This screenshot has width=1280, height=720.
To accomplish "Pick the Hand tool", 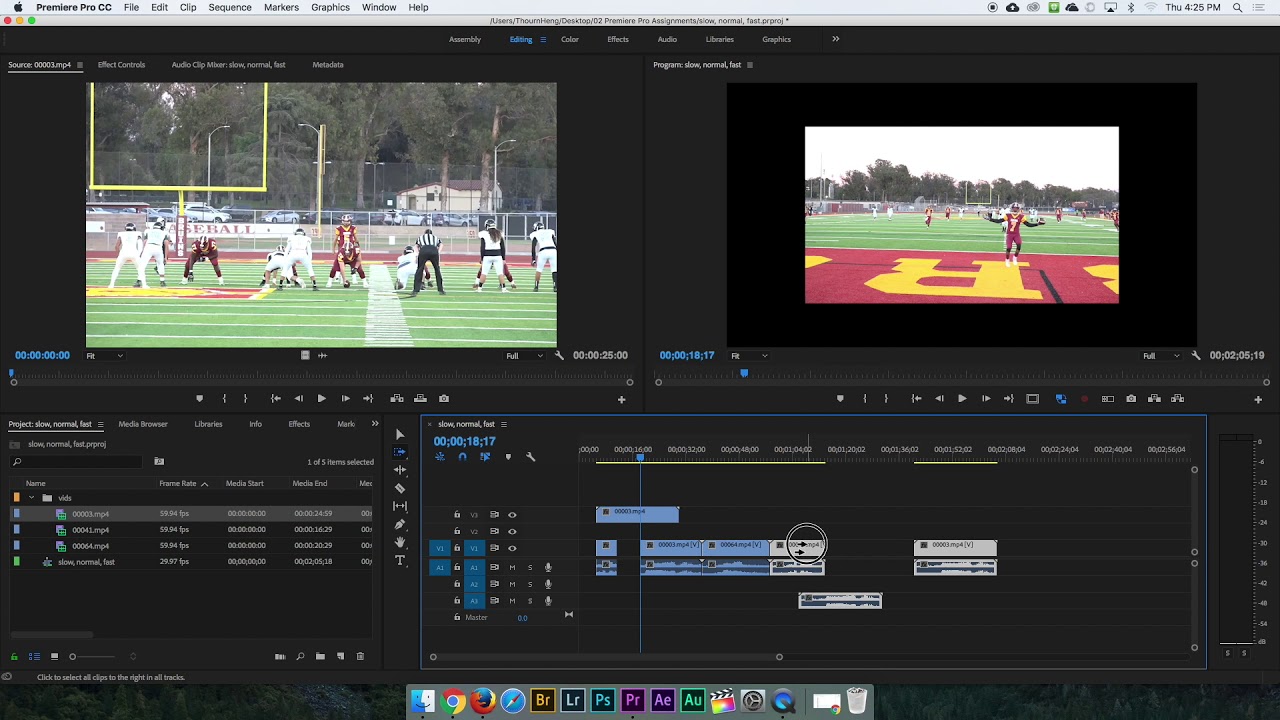I will pyautogui.click(x=400, y=542).
